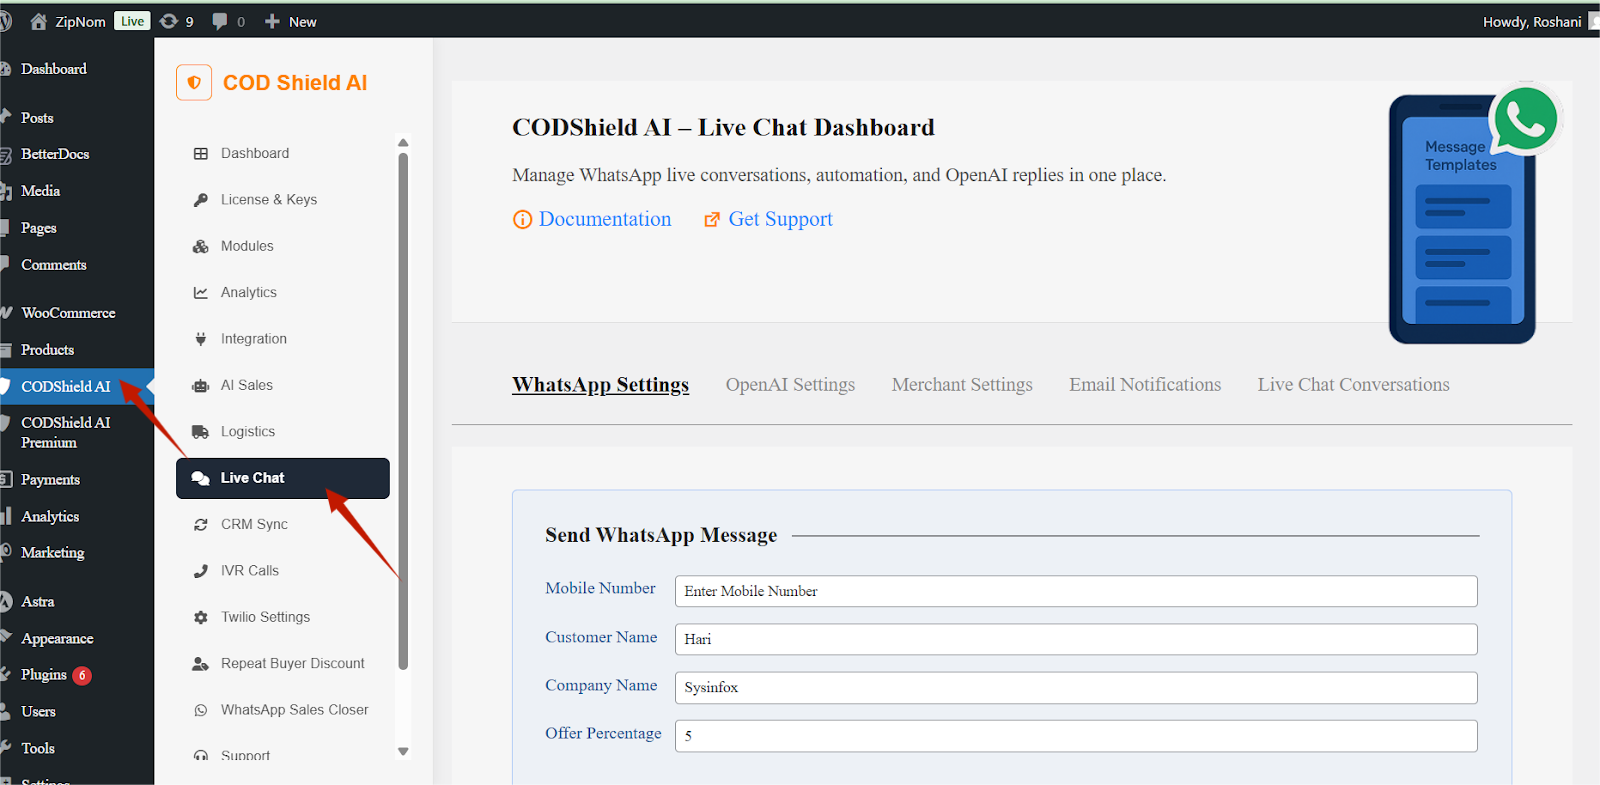The width and height of the screenshot is (1600, 785).
Task: Click the Modules cubes icon
Action: 201,246
